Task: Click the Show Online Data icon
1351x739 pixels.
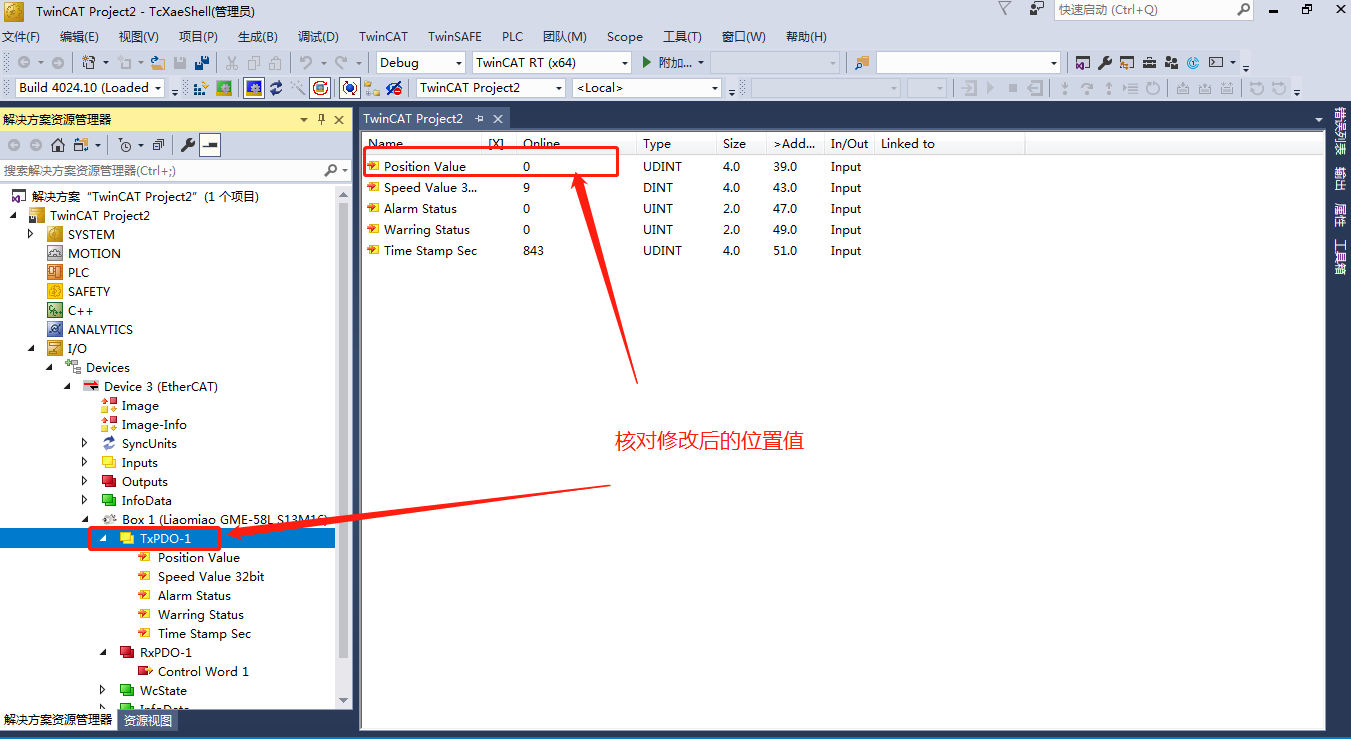Action: (x=349, y=88)
